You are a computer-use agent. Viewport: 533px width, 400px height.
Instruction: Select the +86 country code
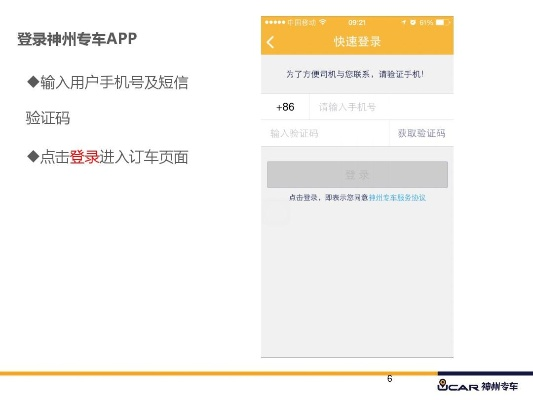285,107
